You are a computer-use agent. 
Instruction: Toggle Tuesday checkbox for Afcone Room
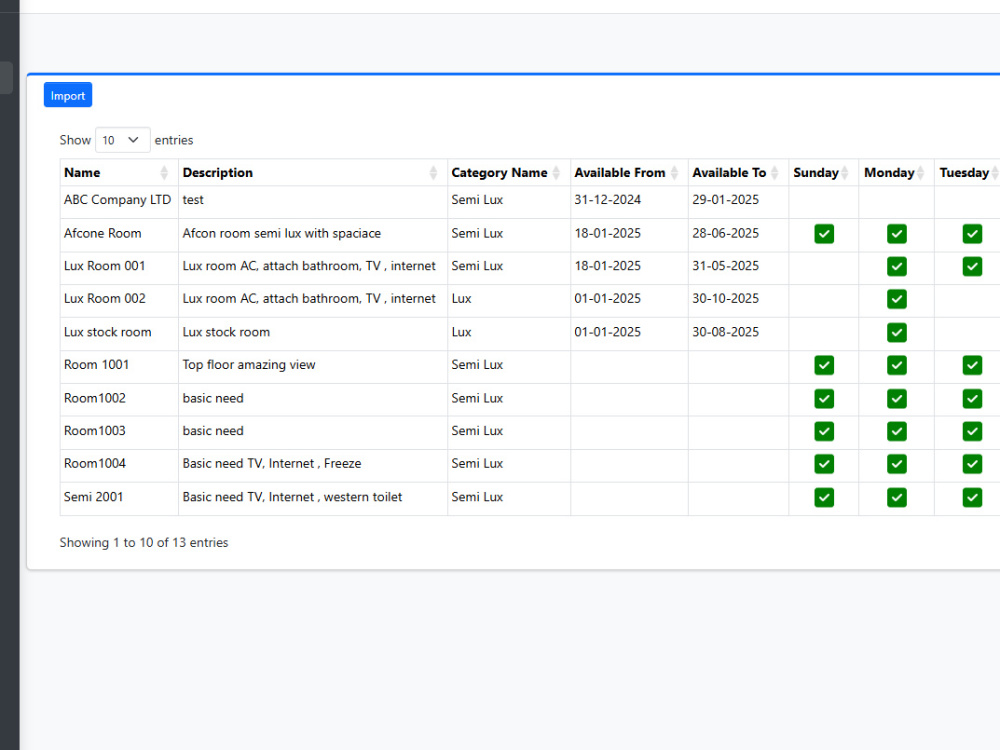point(972,234)
